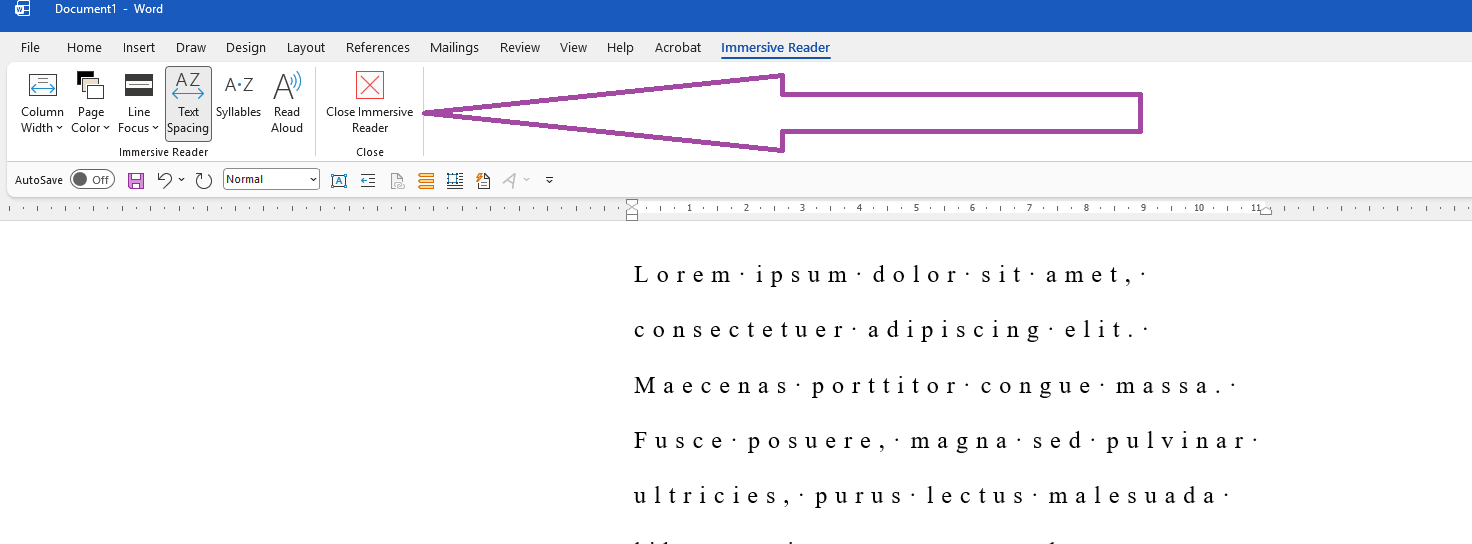This screenshot has width=1472, height=544.
Task: Undo the last action
Action: pos(165,180)
